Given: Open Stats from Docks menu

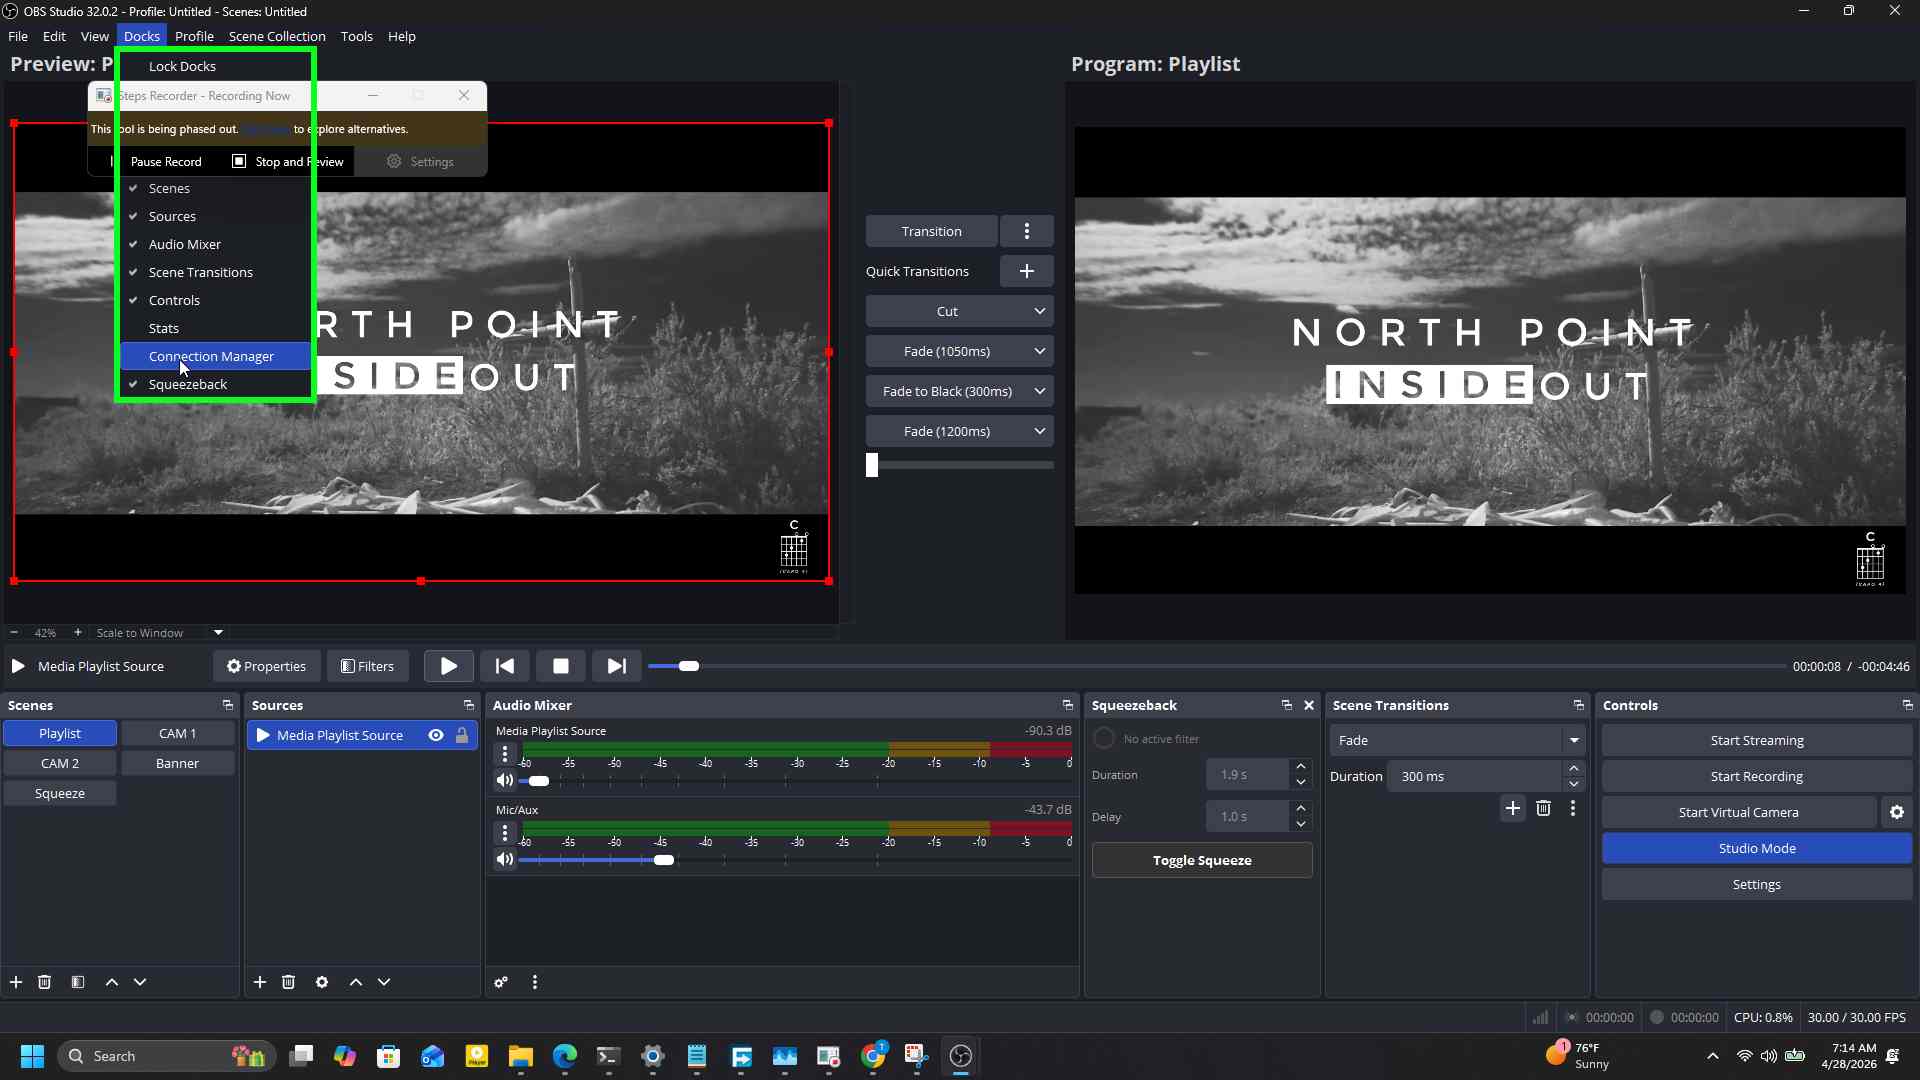Looking at the screenshot, I should 216,328.
